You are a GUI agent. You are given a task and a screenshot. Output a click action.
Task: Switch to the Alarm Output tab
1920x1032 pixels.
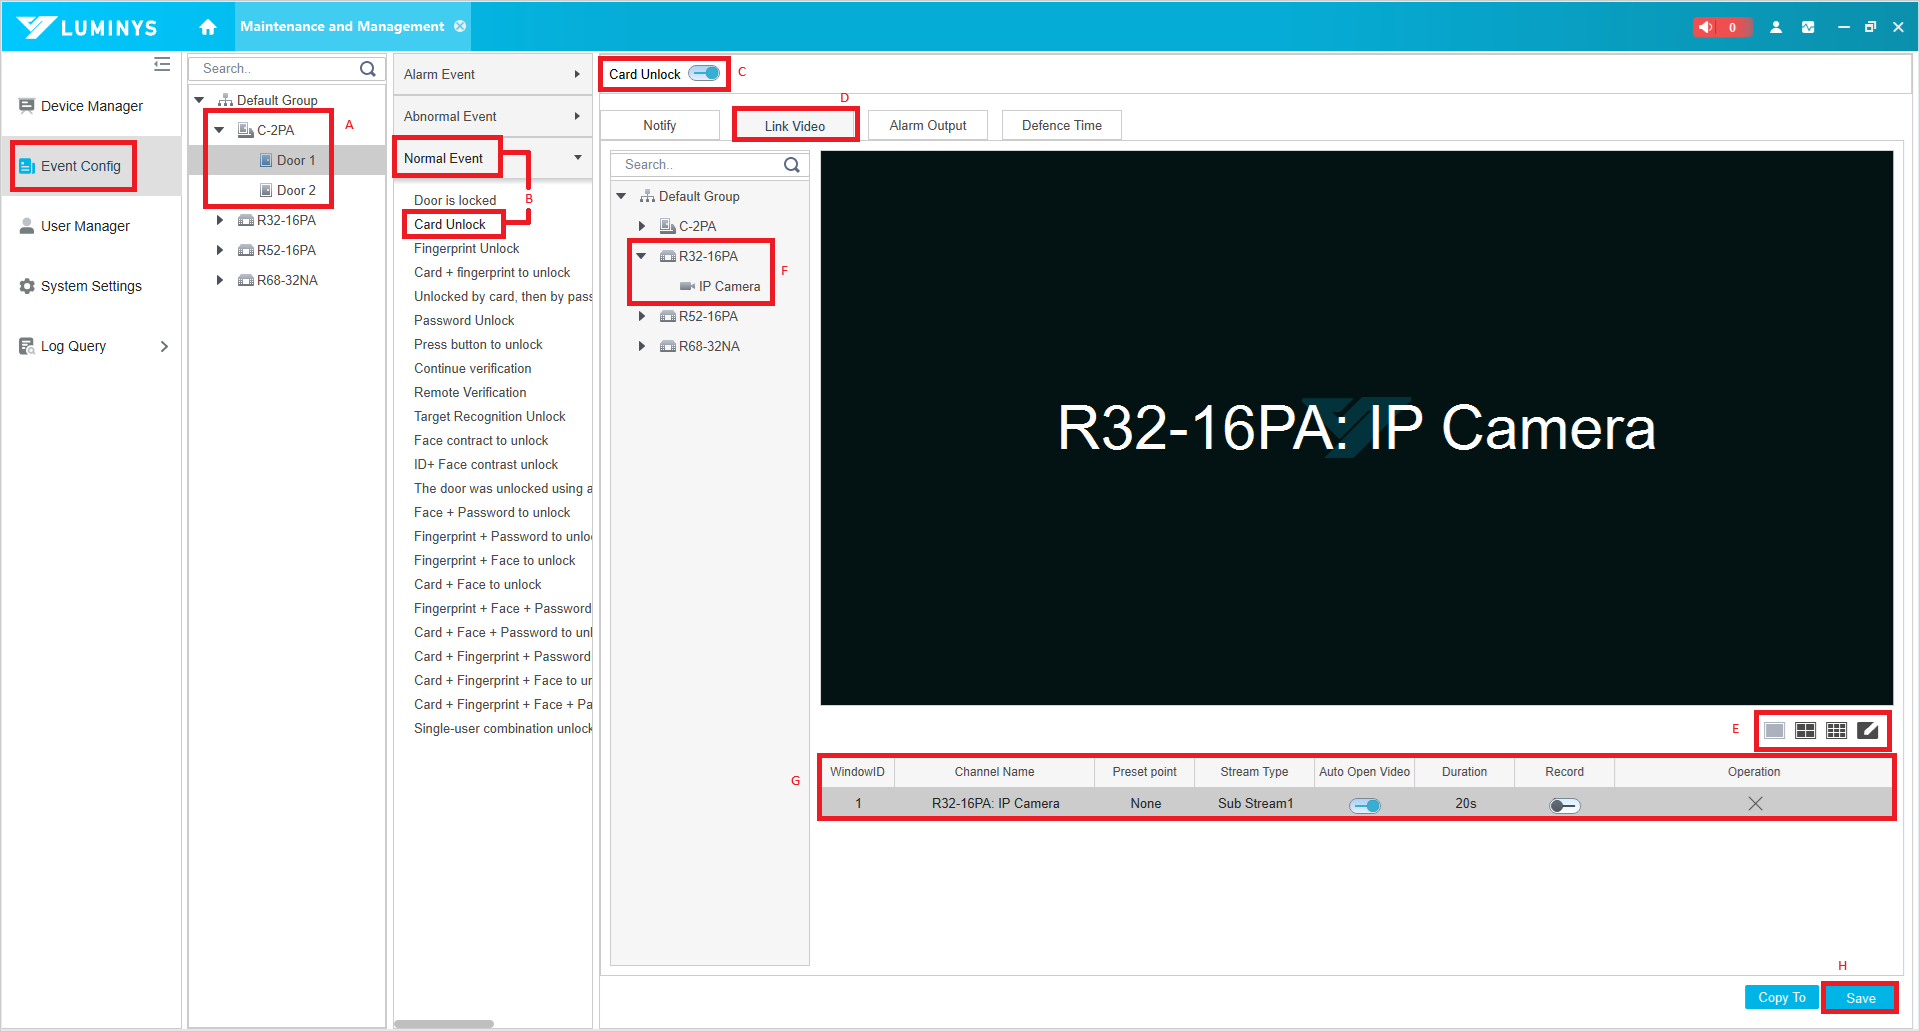pos(927,125)
